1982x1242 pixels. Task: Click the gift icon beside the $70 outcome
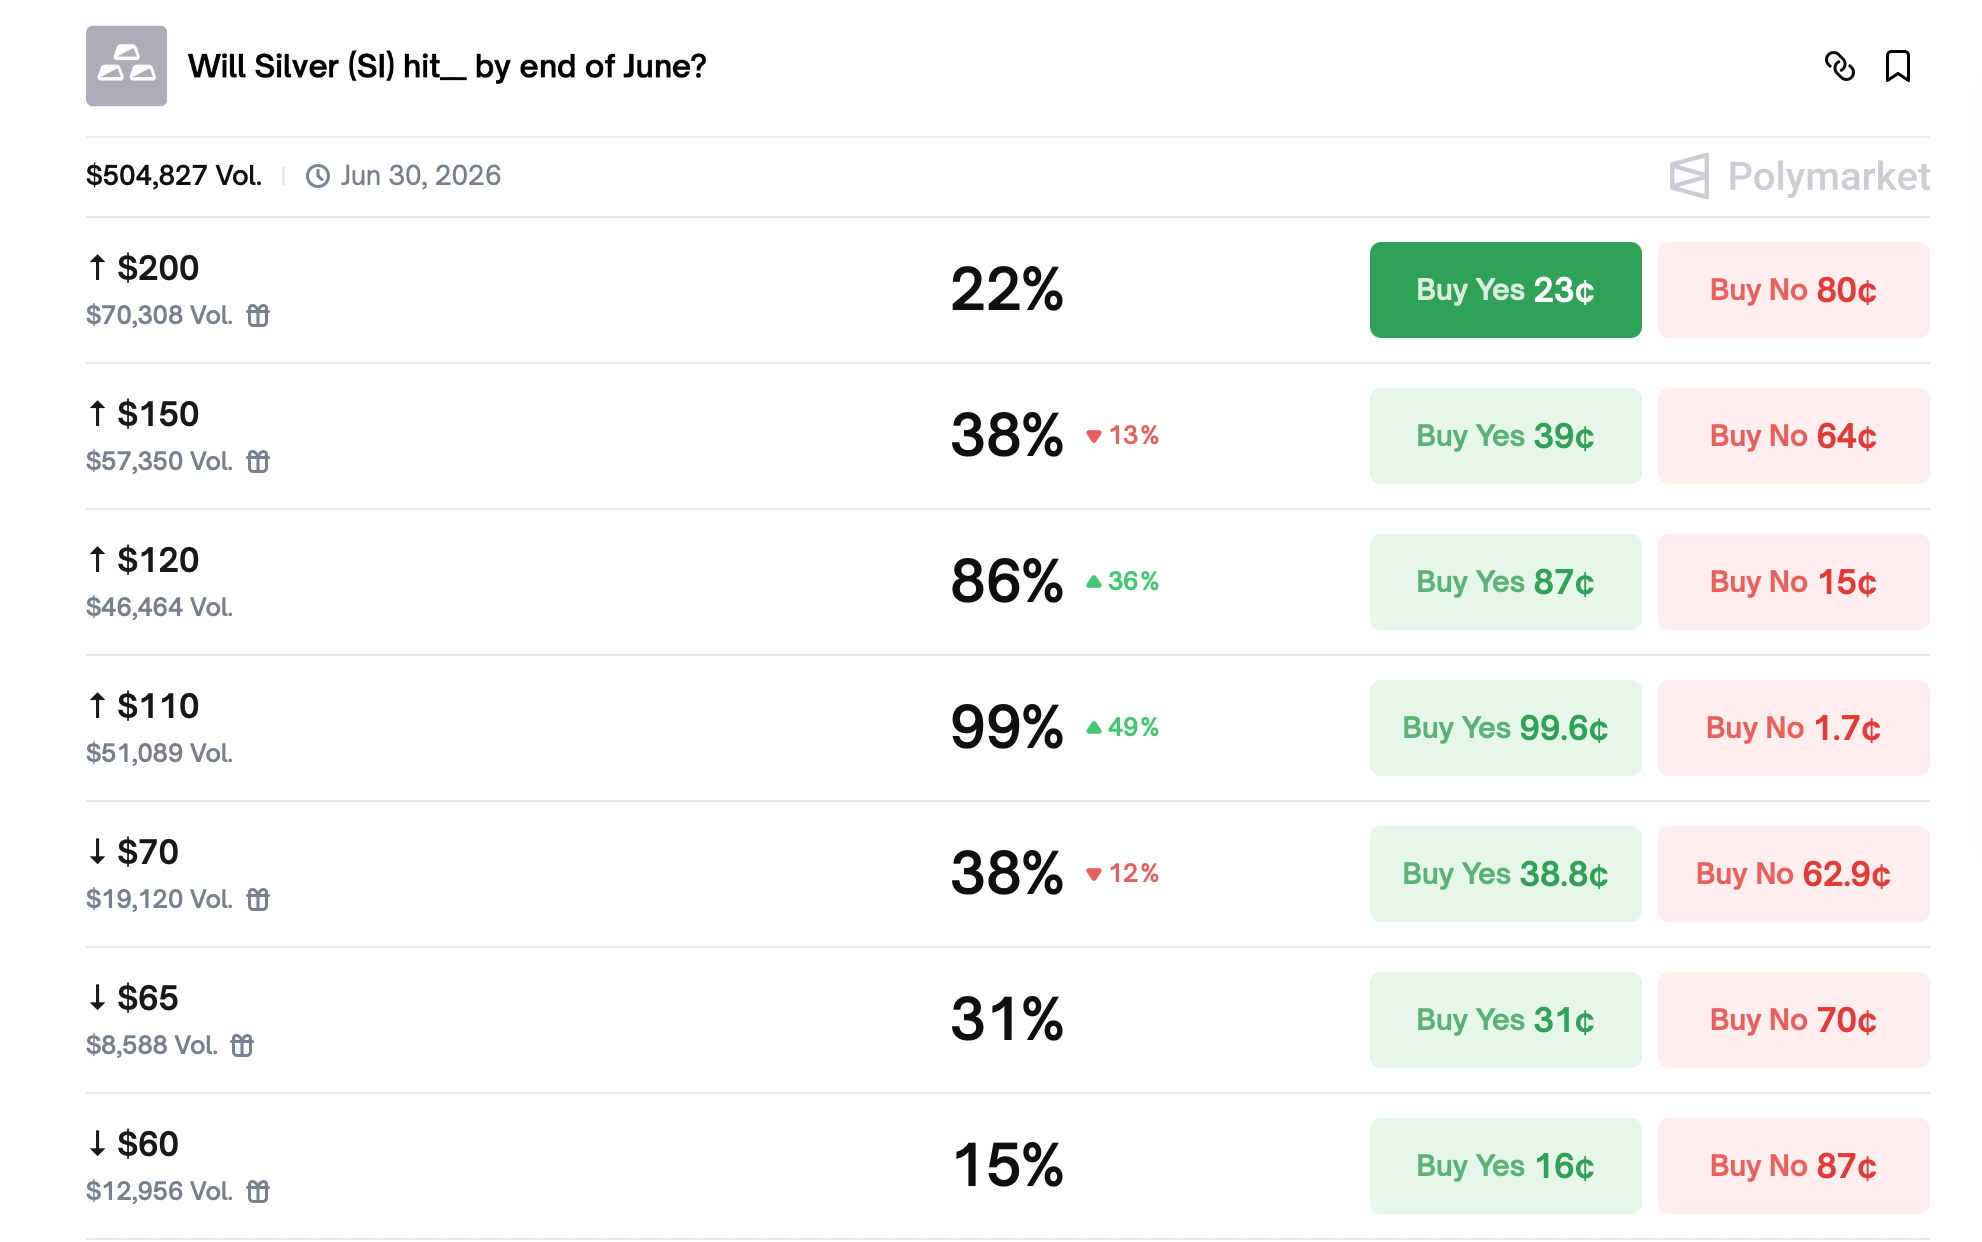click(x=259, y=899)
